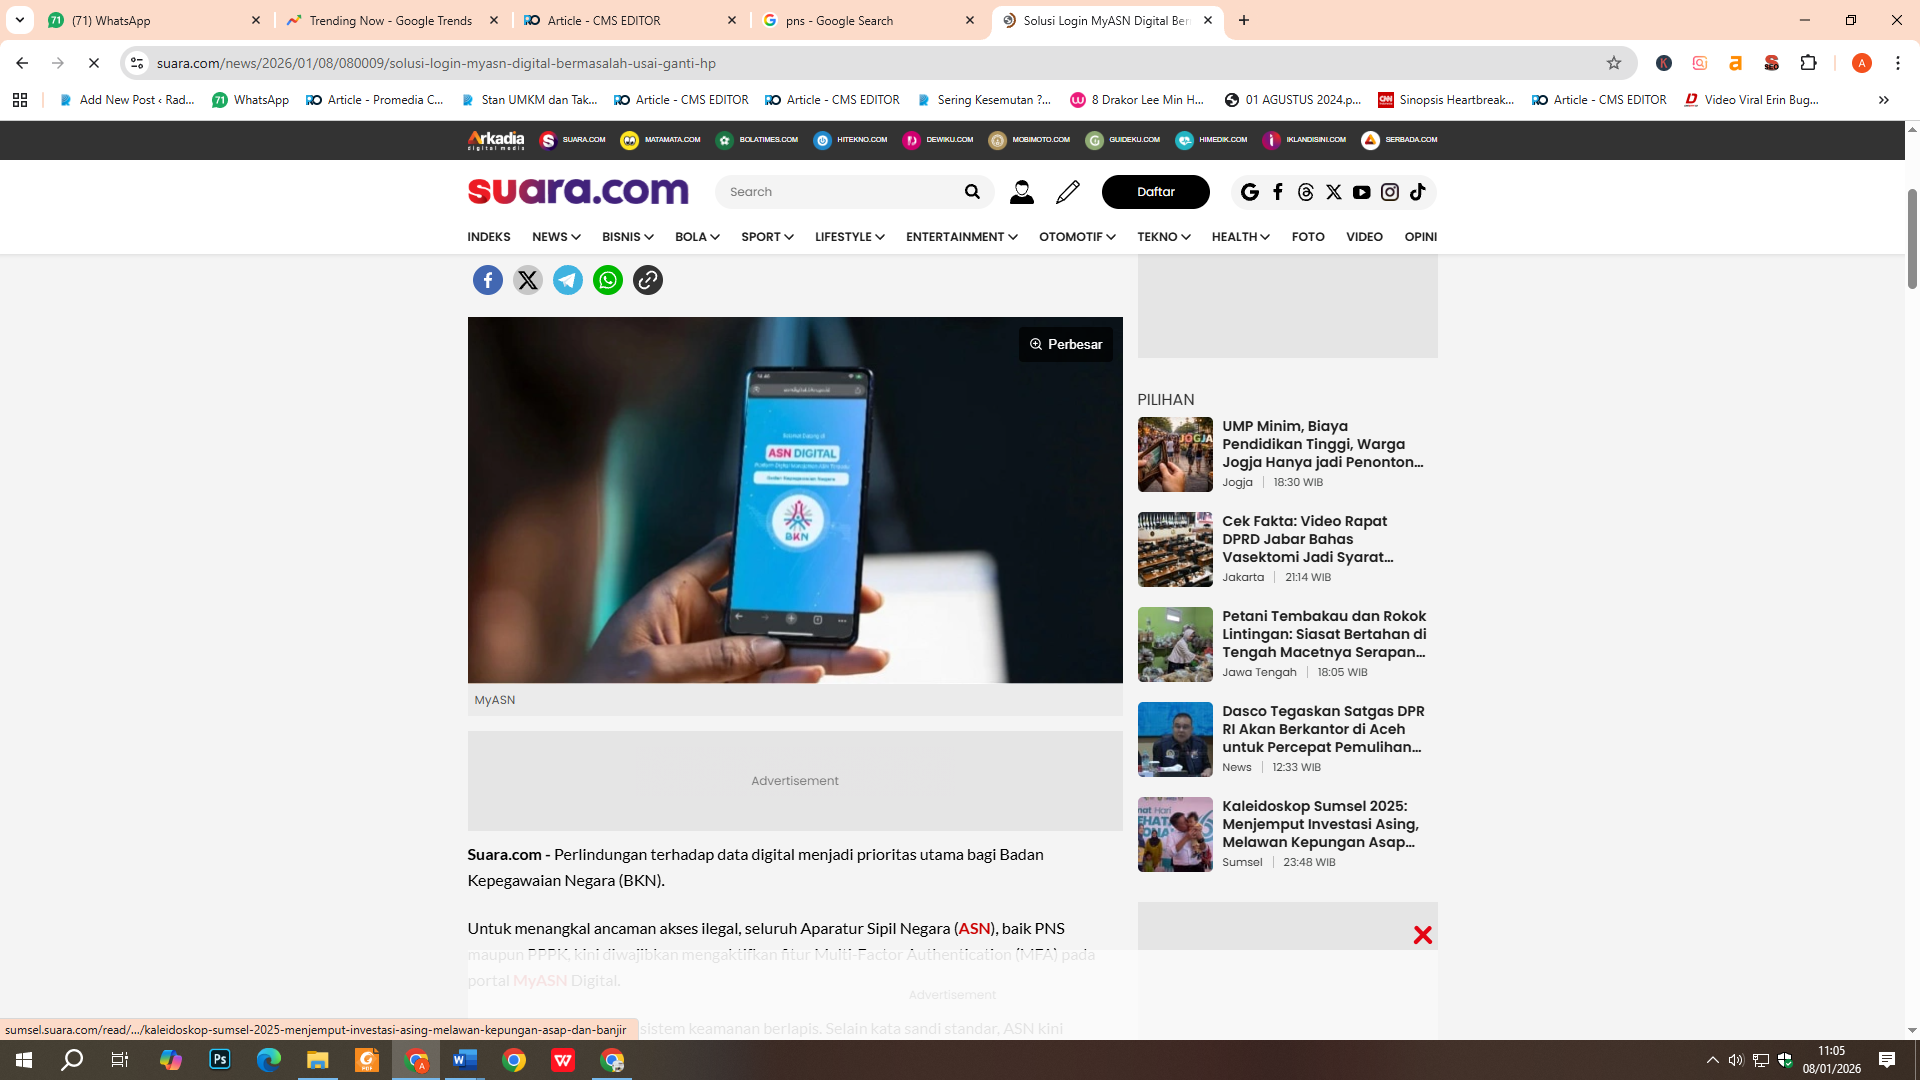Viewport: 1920px width, 1080px height.
Task: Share article on X (Twitter)
Action: point(528,280)
